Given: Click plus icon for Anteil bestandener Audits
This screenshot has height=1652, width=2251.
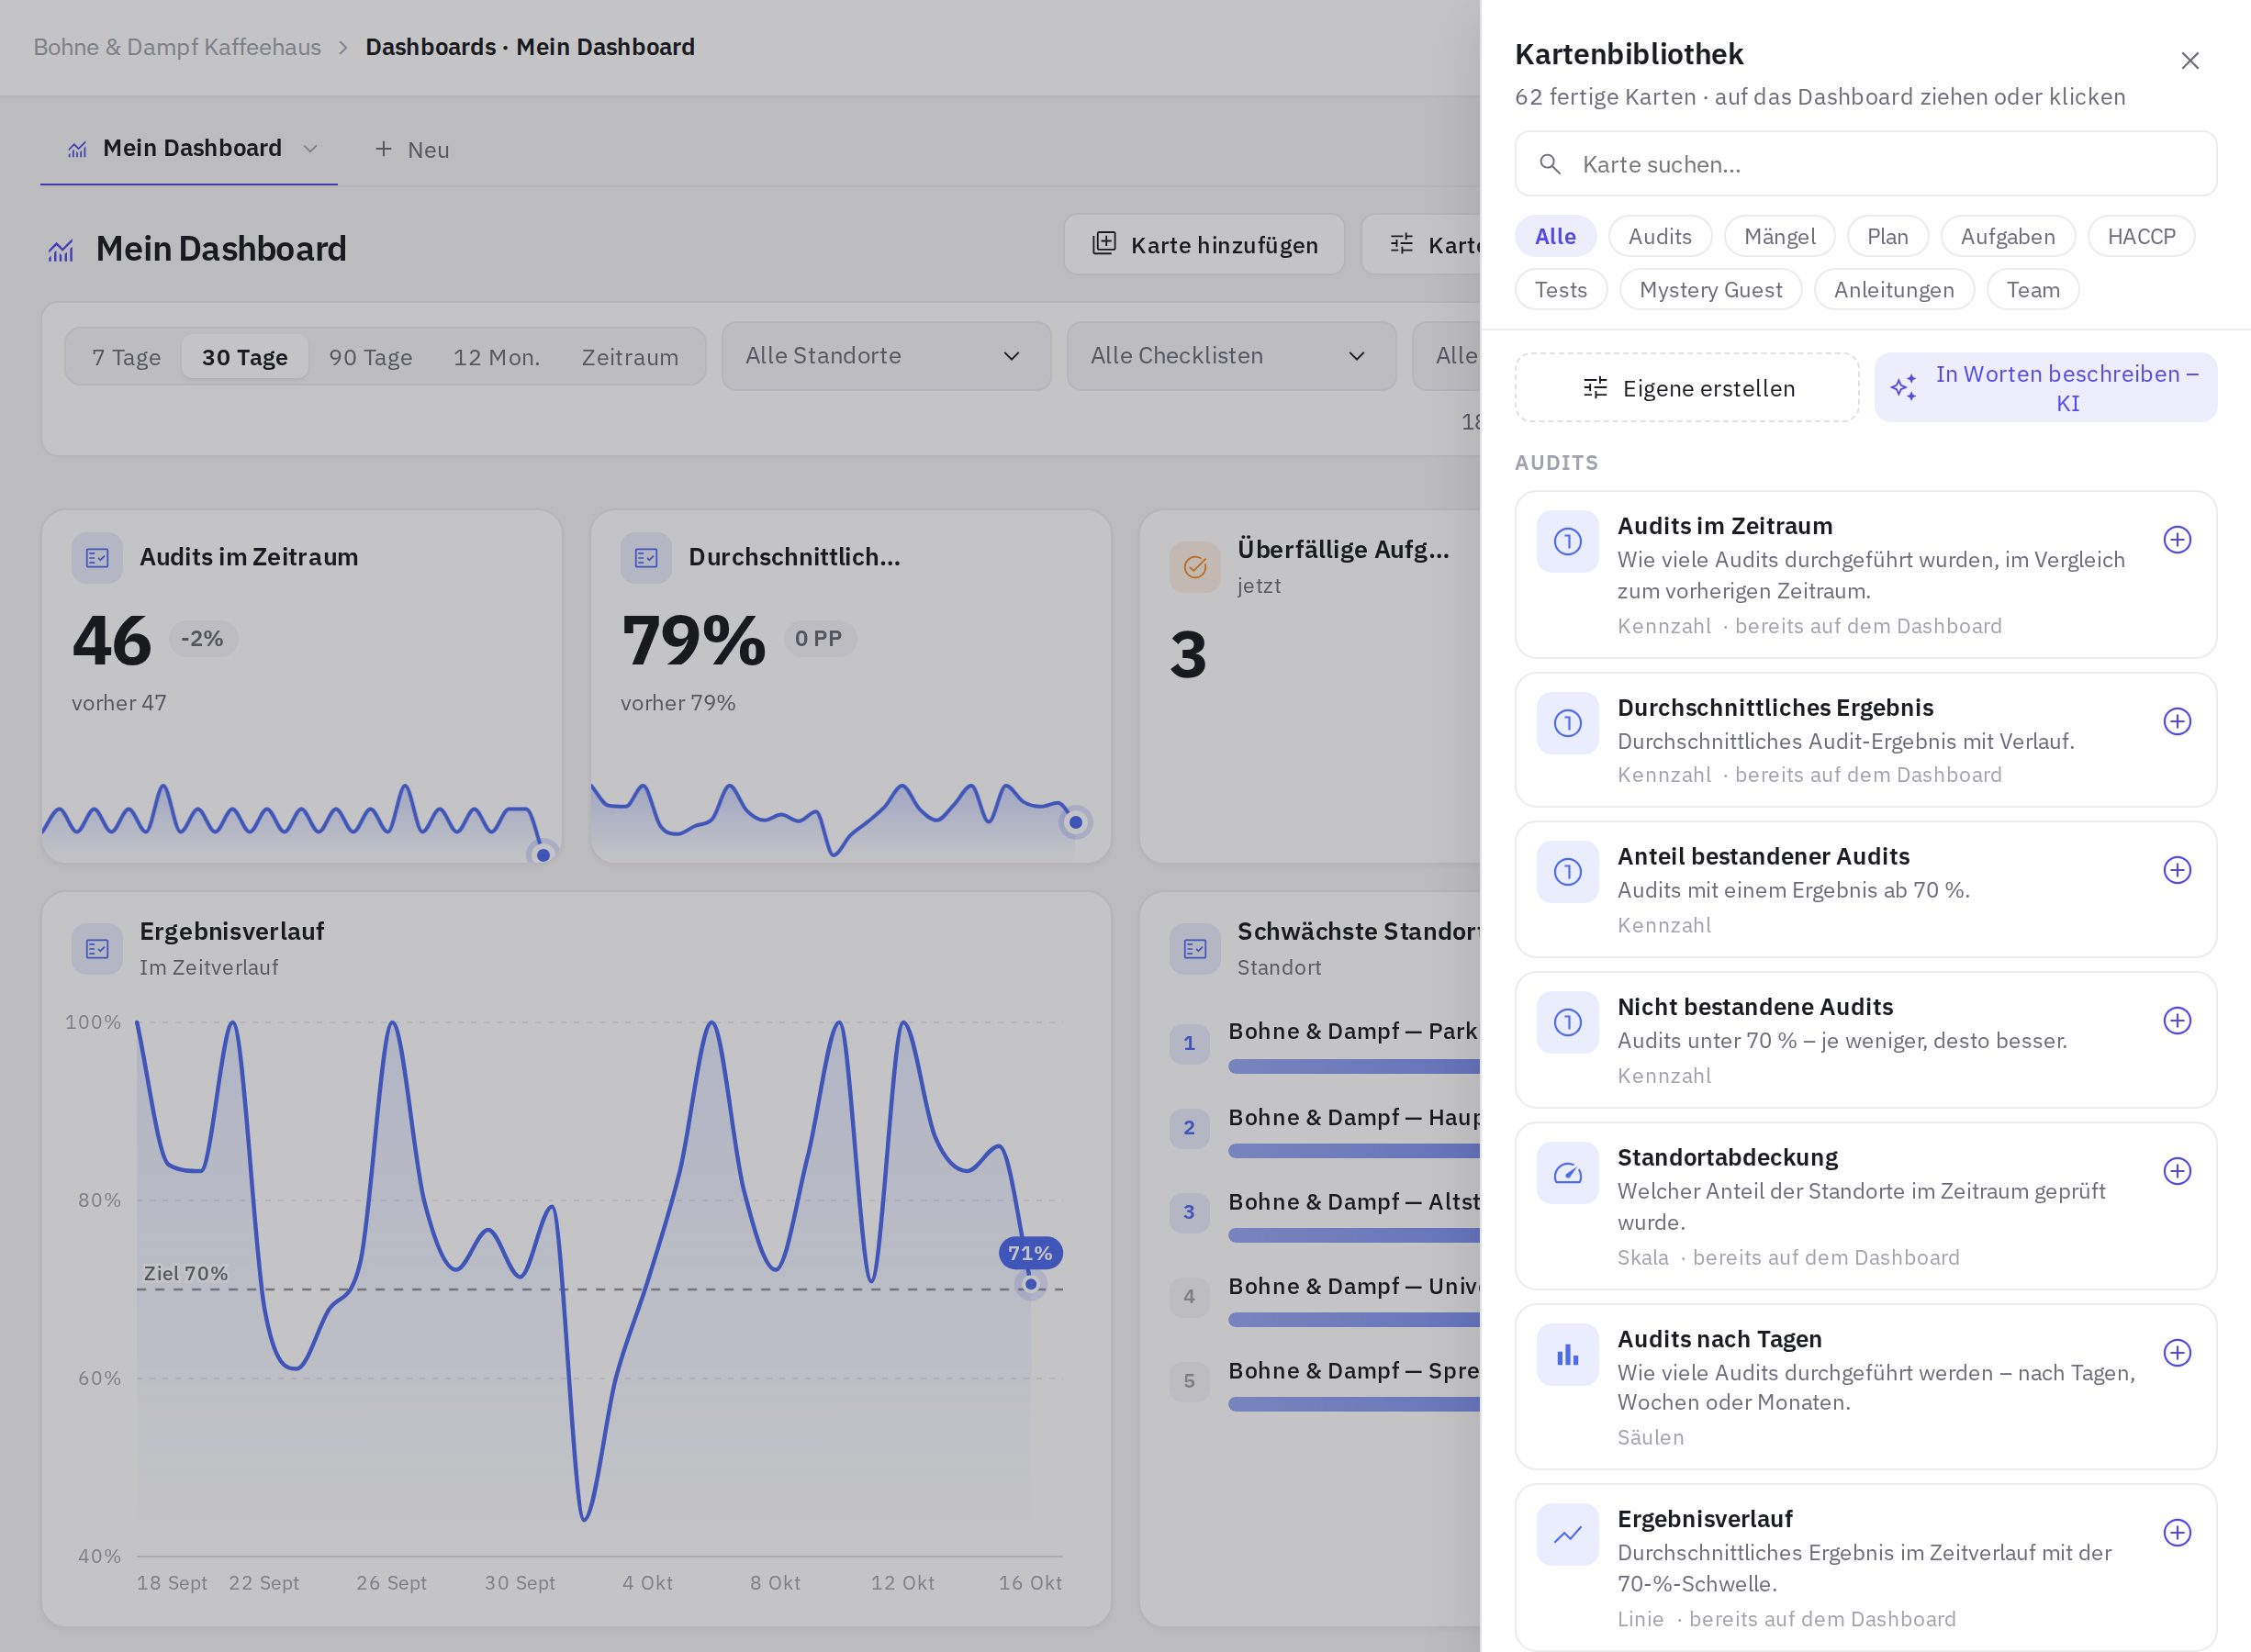Looking at the screenshot, I should click(x=2177, y=870).
